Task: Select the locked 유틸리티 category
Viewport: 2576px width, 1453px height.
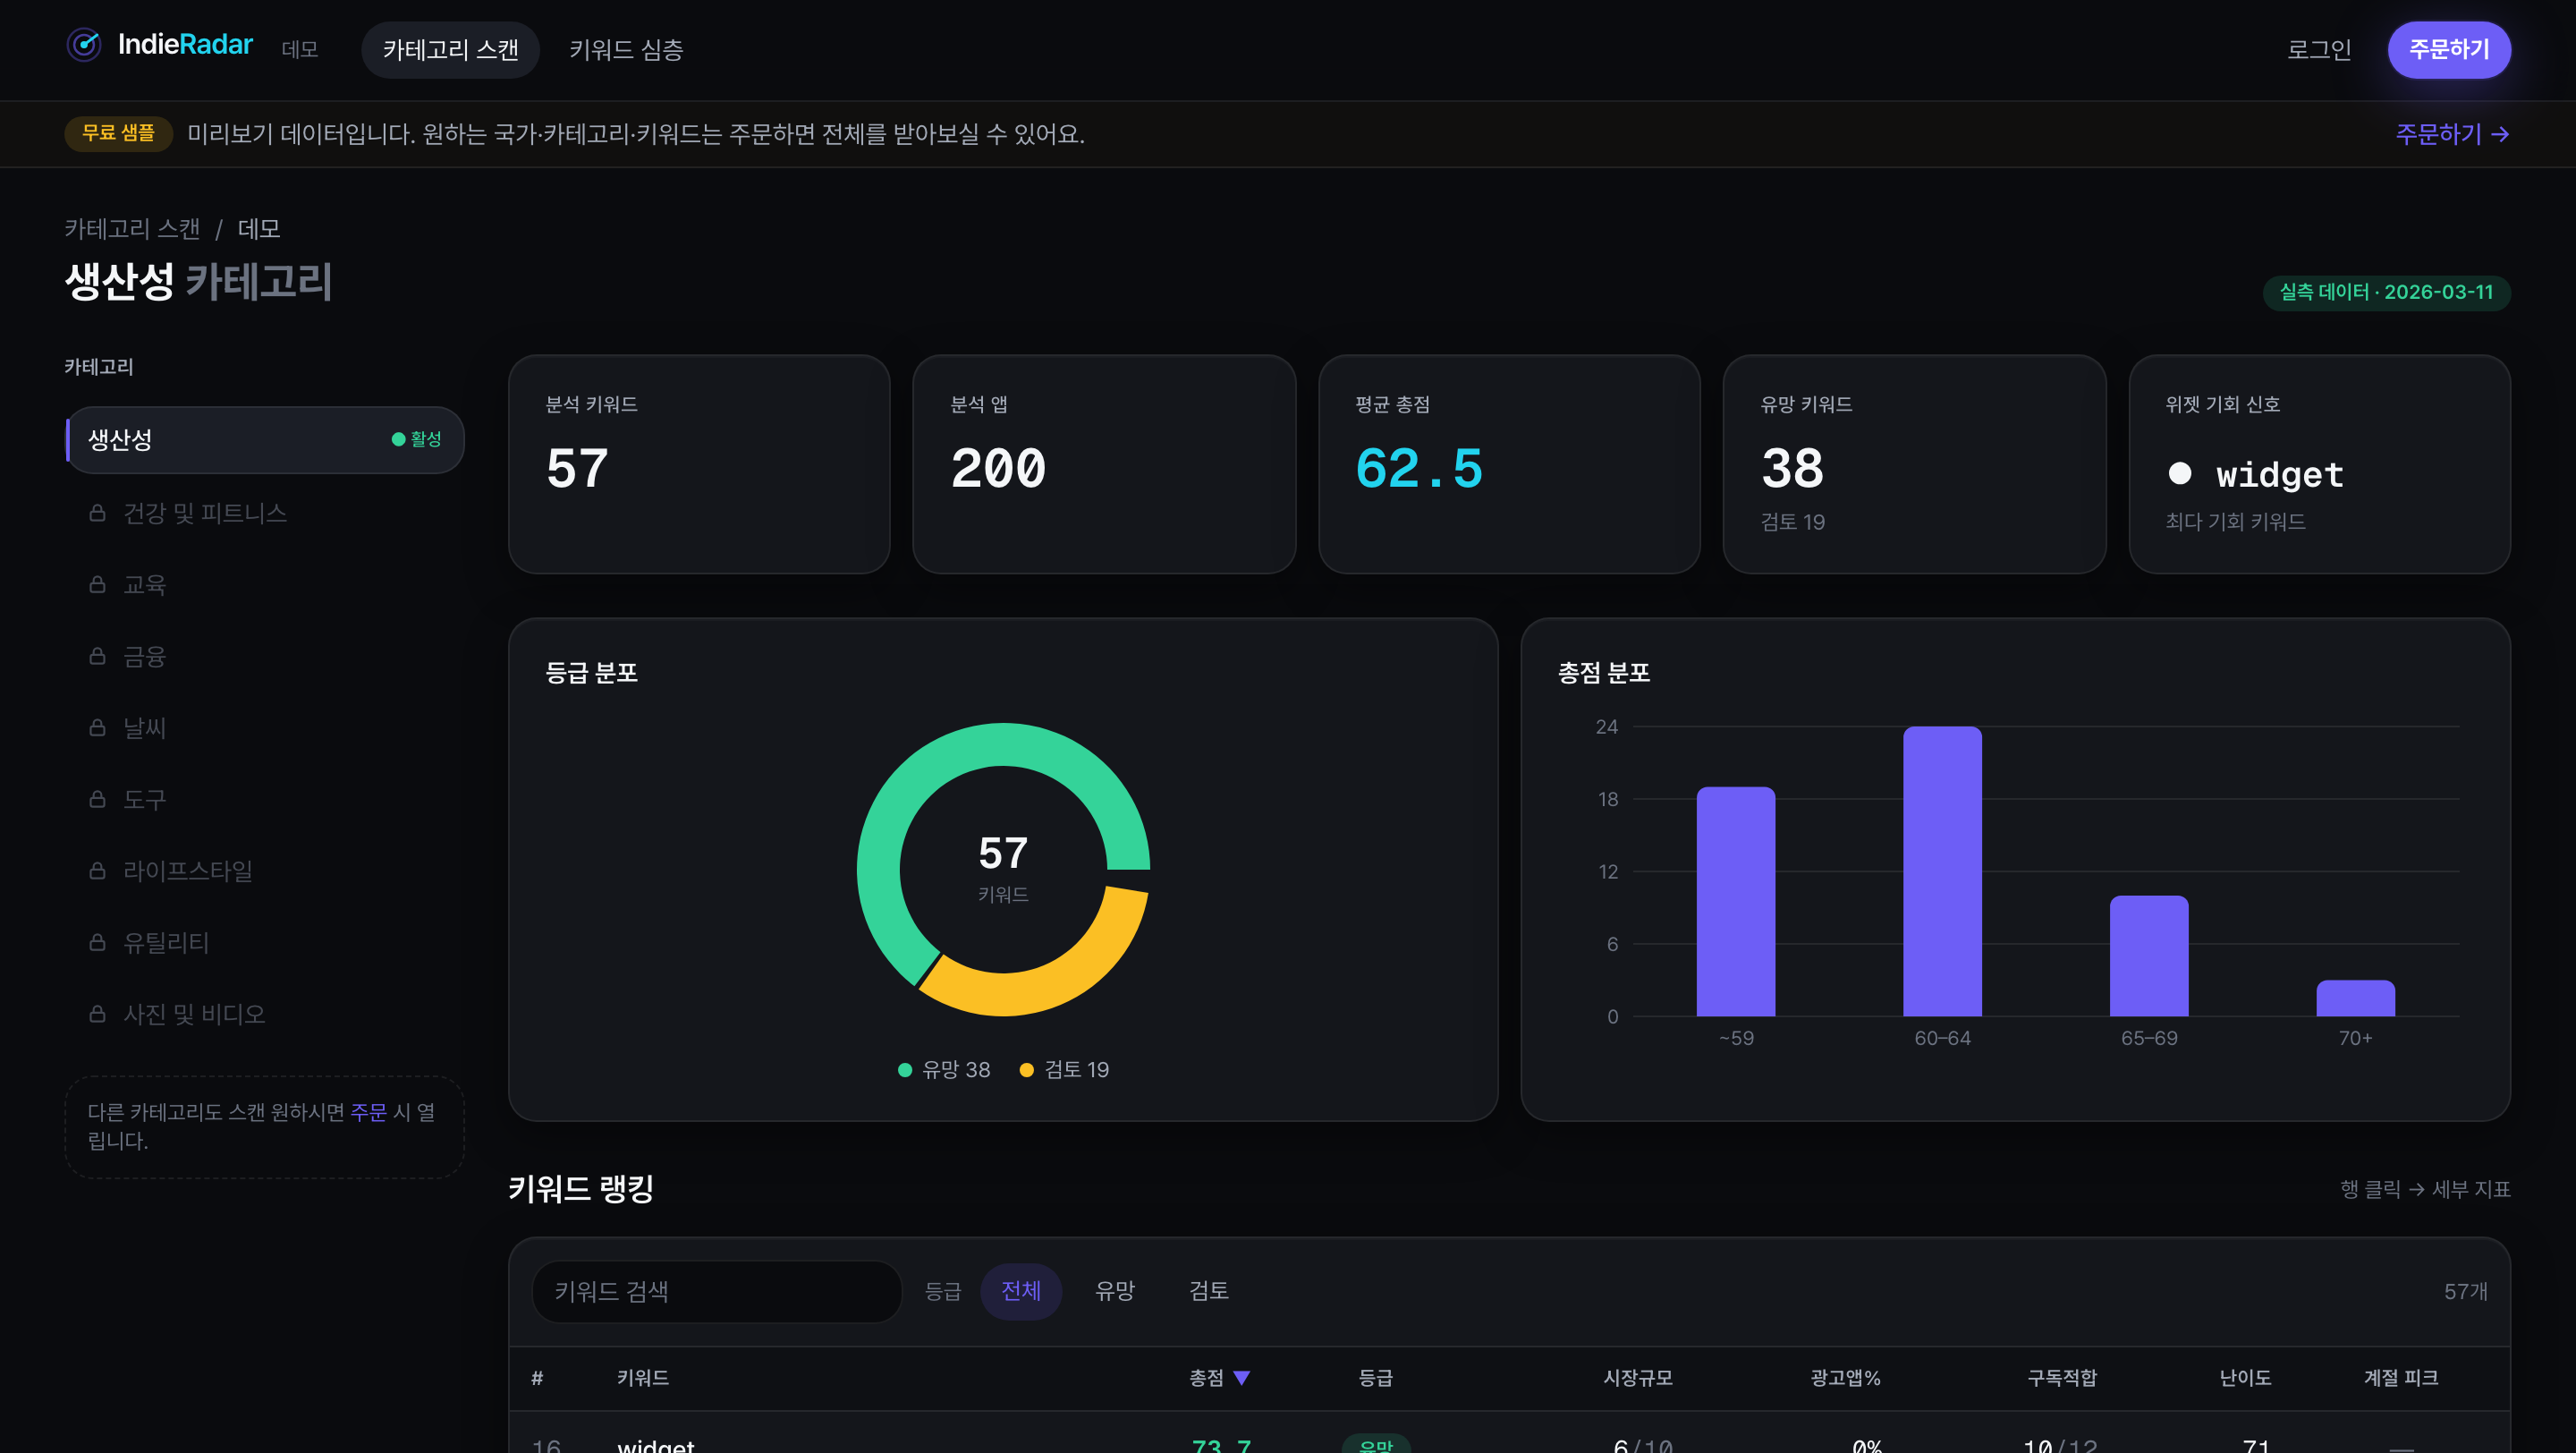Action: click(265, 942)
